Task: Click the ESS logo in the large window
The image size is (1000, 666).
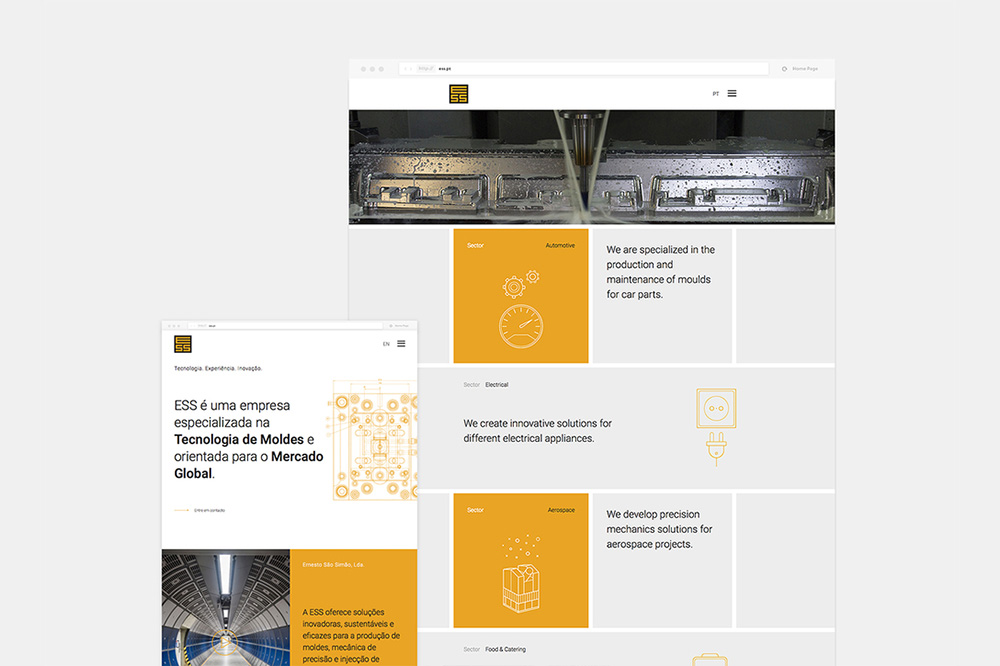Action: point(459,94)
